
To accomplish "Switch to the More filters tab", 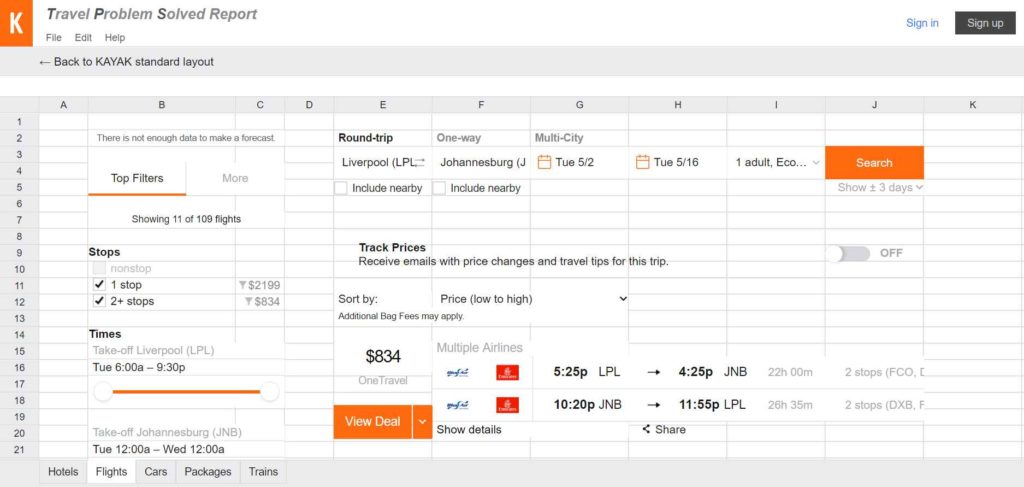I will 235,178.
